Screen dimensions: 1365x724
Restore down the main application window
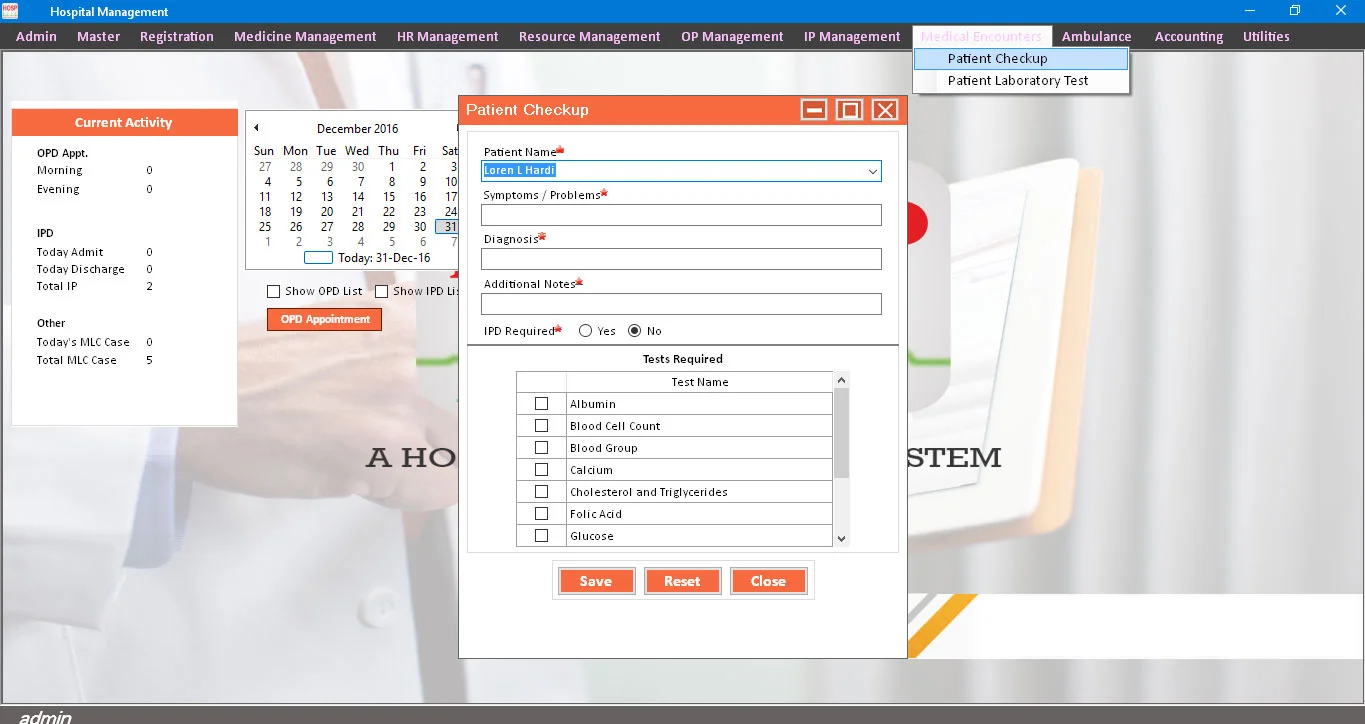1295,11
